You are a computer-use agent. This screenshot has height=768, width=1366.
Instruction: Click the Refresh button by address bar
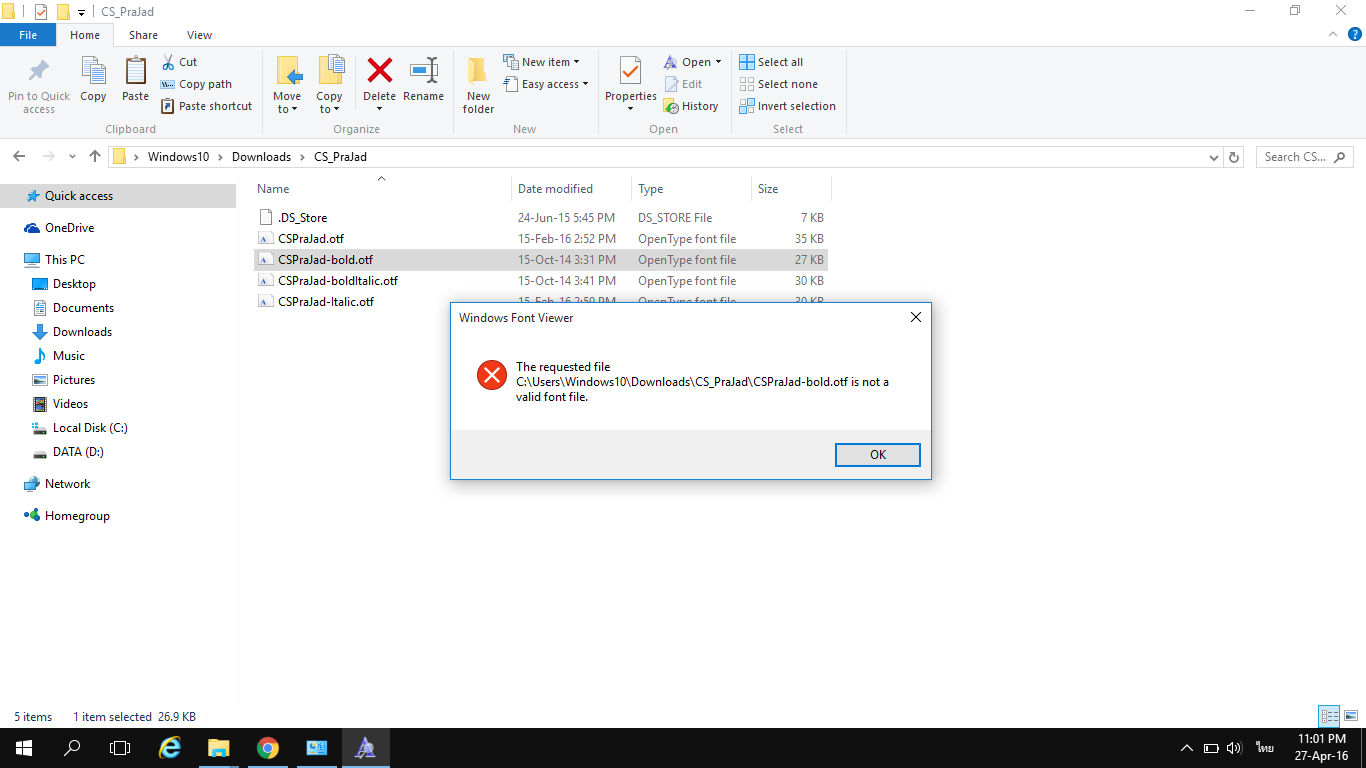pos(1234,157)
